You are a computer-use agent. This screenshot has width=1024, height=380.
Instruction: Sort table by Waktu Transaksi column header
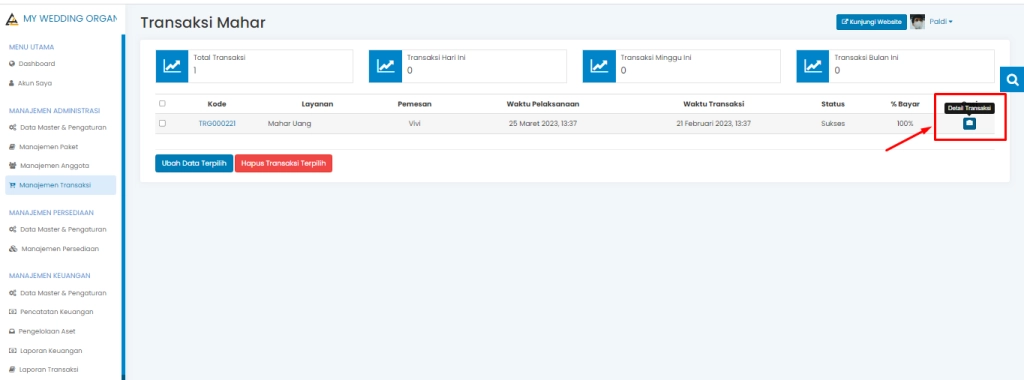pyautogui.click(x=713, y=104)
